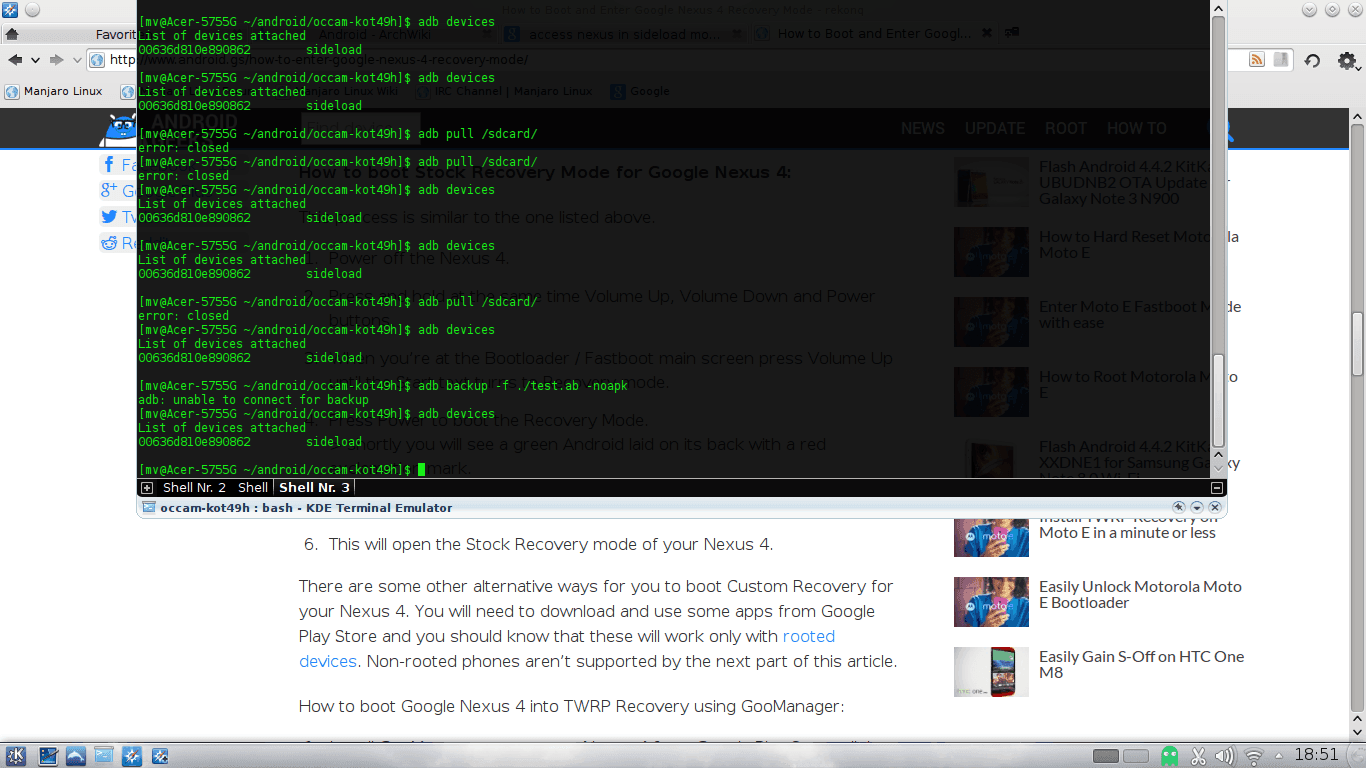
Task: Click the green ghost tray icon
Action: point(1169,756)
